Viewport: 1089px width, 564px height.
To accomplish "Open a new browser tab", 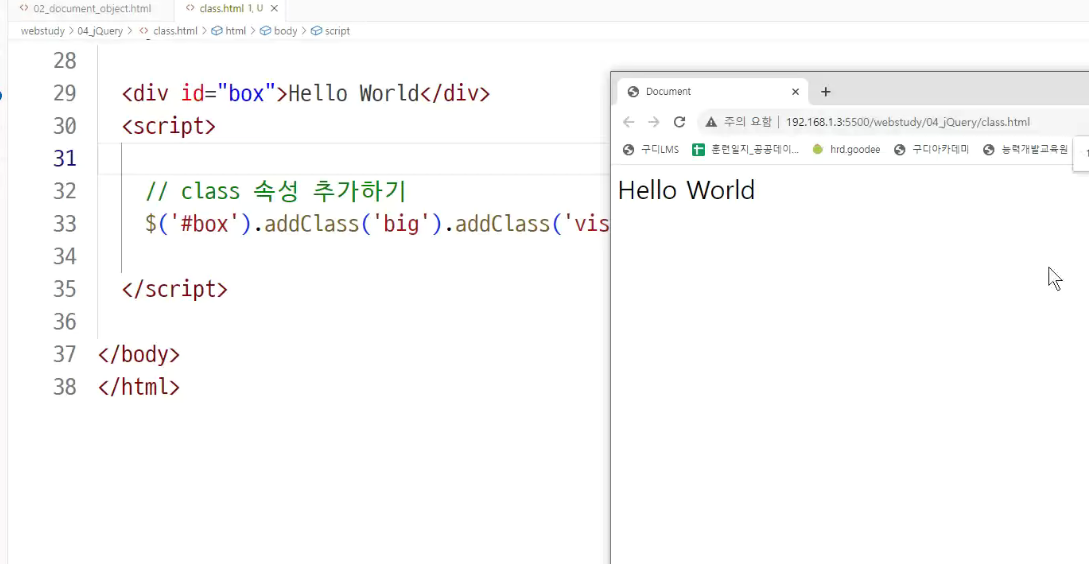I will click(x=826, y=92).
